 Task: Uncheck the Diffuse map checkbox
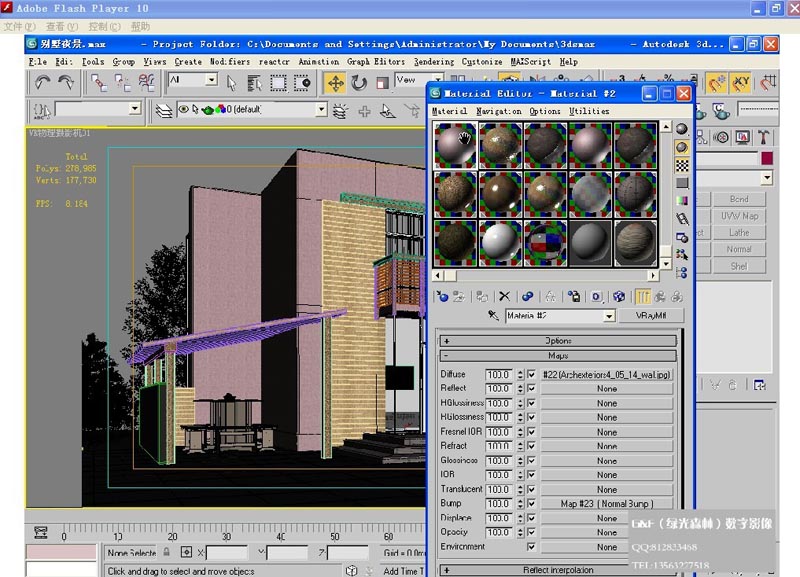pos(531,374)
